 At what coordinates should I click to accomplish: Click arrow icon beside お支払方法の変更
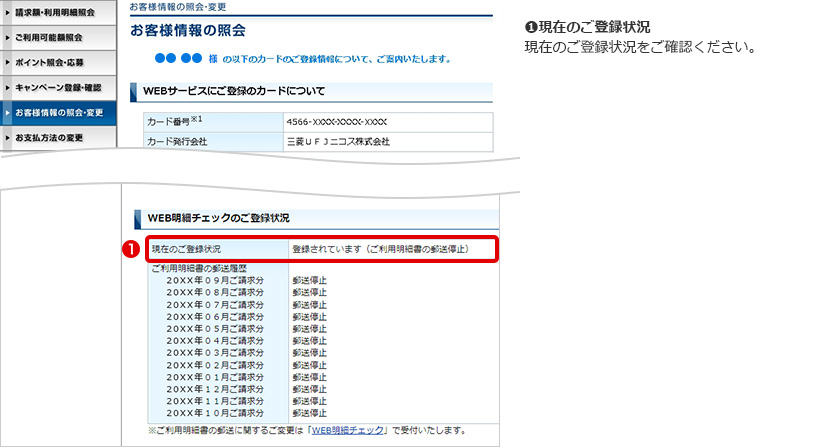coord(7,137)
